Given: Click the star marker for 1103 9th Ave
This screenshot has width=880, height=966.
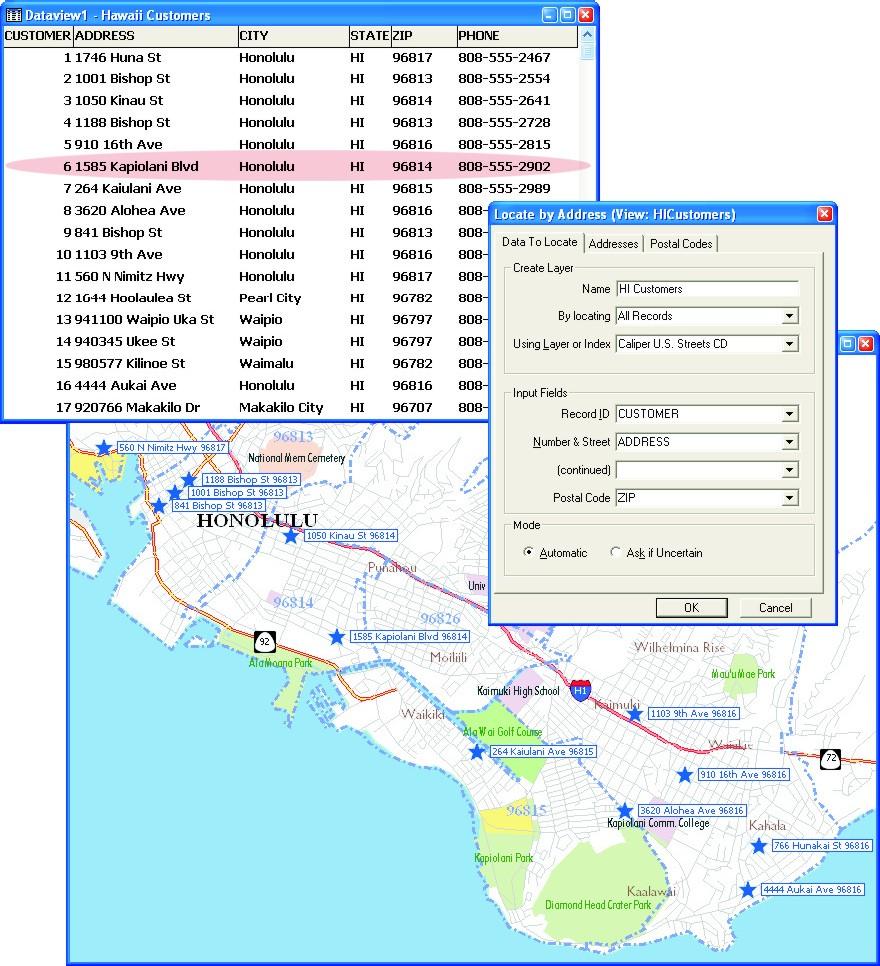Looking at the screenshot, I should pyautogui.click(x=635, y=714).
